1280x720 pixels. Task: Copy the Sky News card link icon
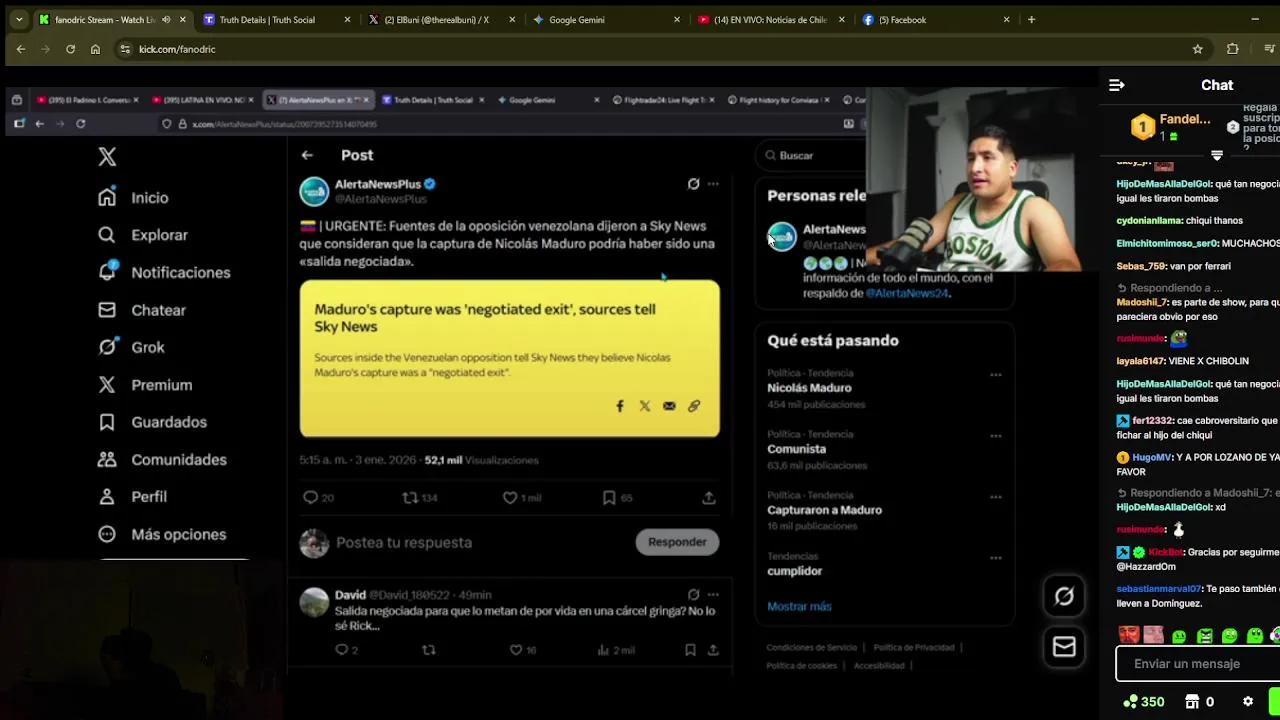click(694, 406)
